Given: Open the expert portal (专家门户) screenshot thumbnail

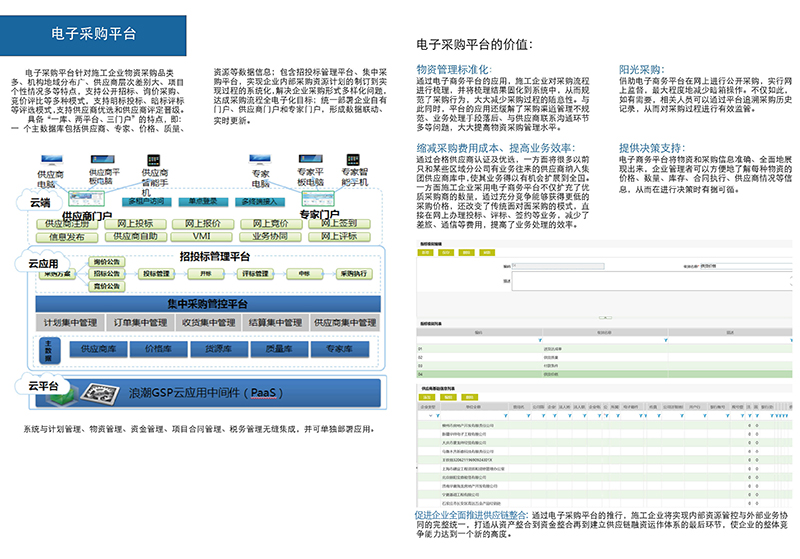Looking at the screenshot, I should click(x=317, y=199).
